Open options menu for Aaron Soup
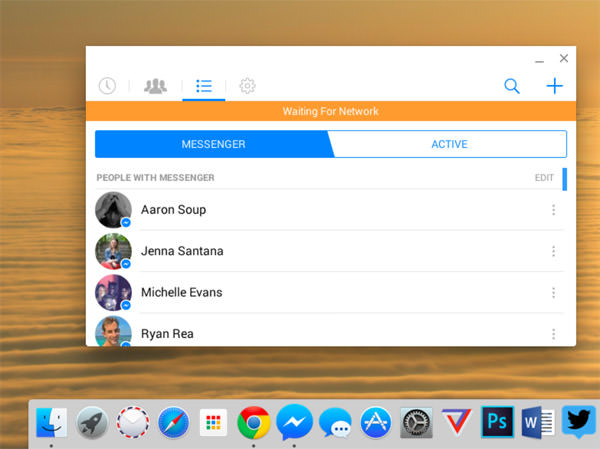 [x=553, y=210]
